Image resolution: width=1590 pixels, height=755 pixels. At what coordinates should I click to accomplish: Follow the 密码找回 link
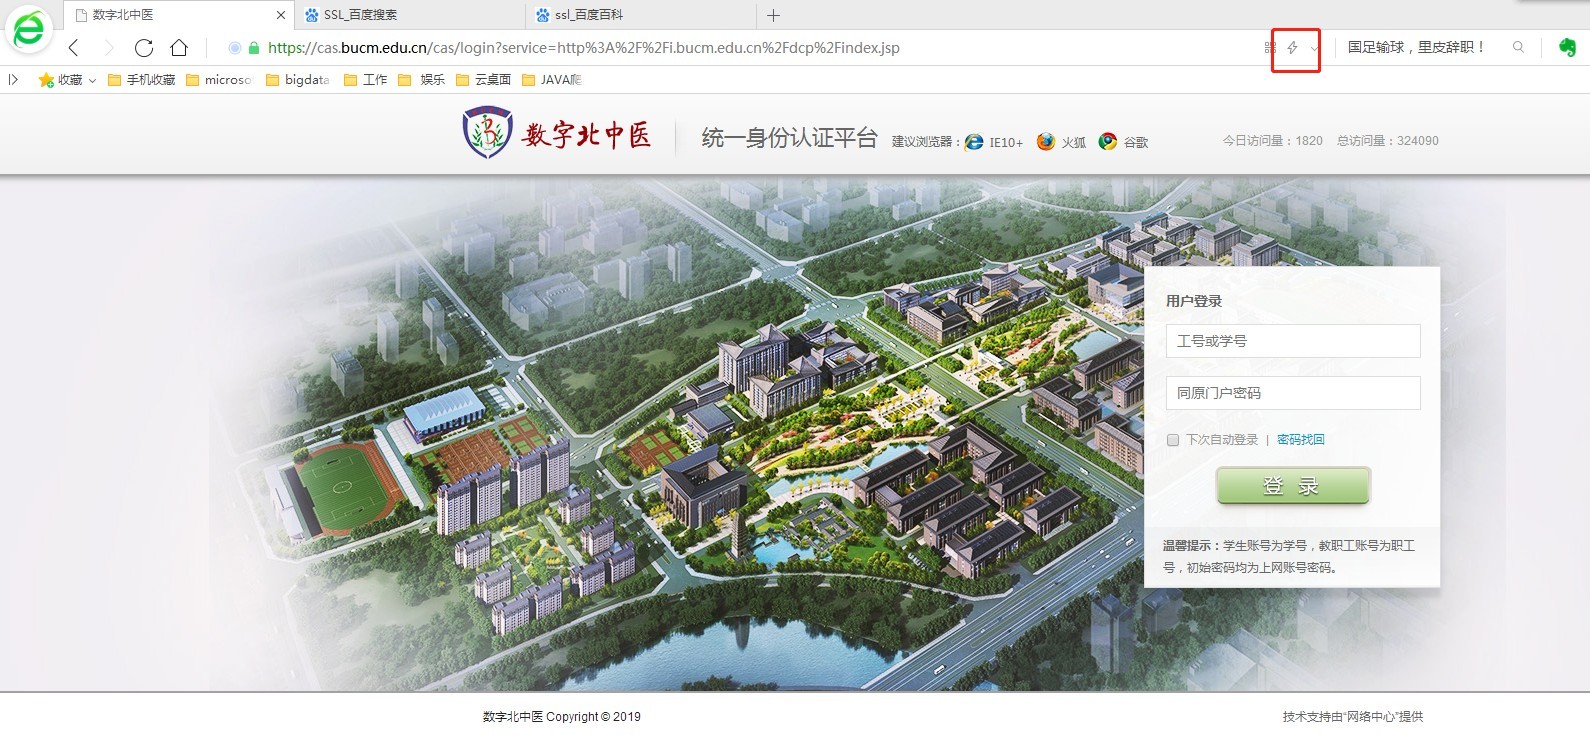pyautogui.click(x=1300, y=440)
